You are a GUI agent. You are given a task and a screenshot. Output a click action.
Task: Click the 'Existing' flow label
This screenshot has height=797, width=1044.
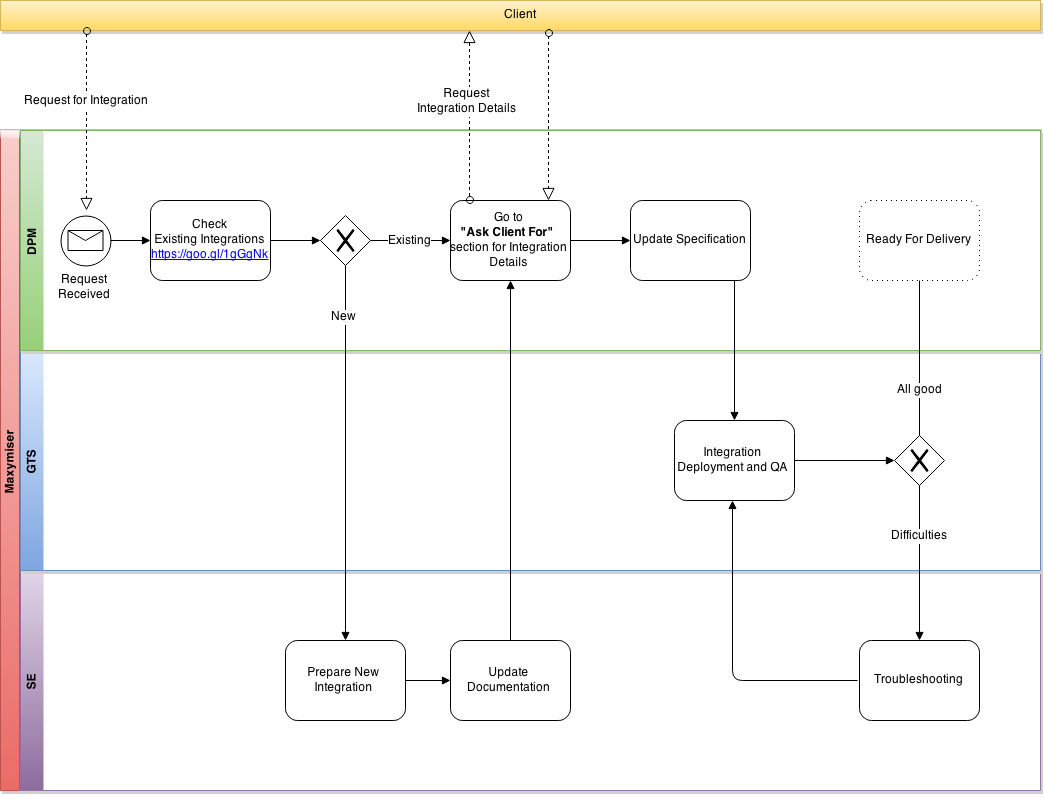point(409,240)
